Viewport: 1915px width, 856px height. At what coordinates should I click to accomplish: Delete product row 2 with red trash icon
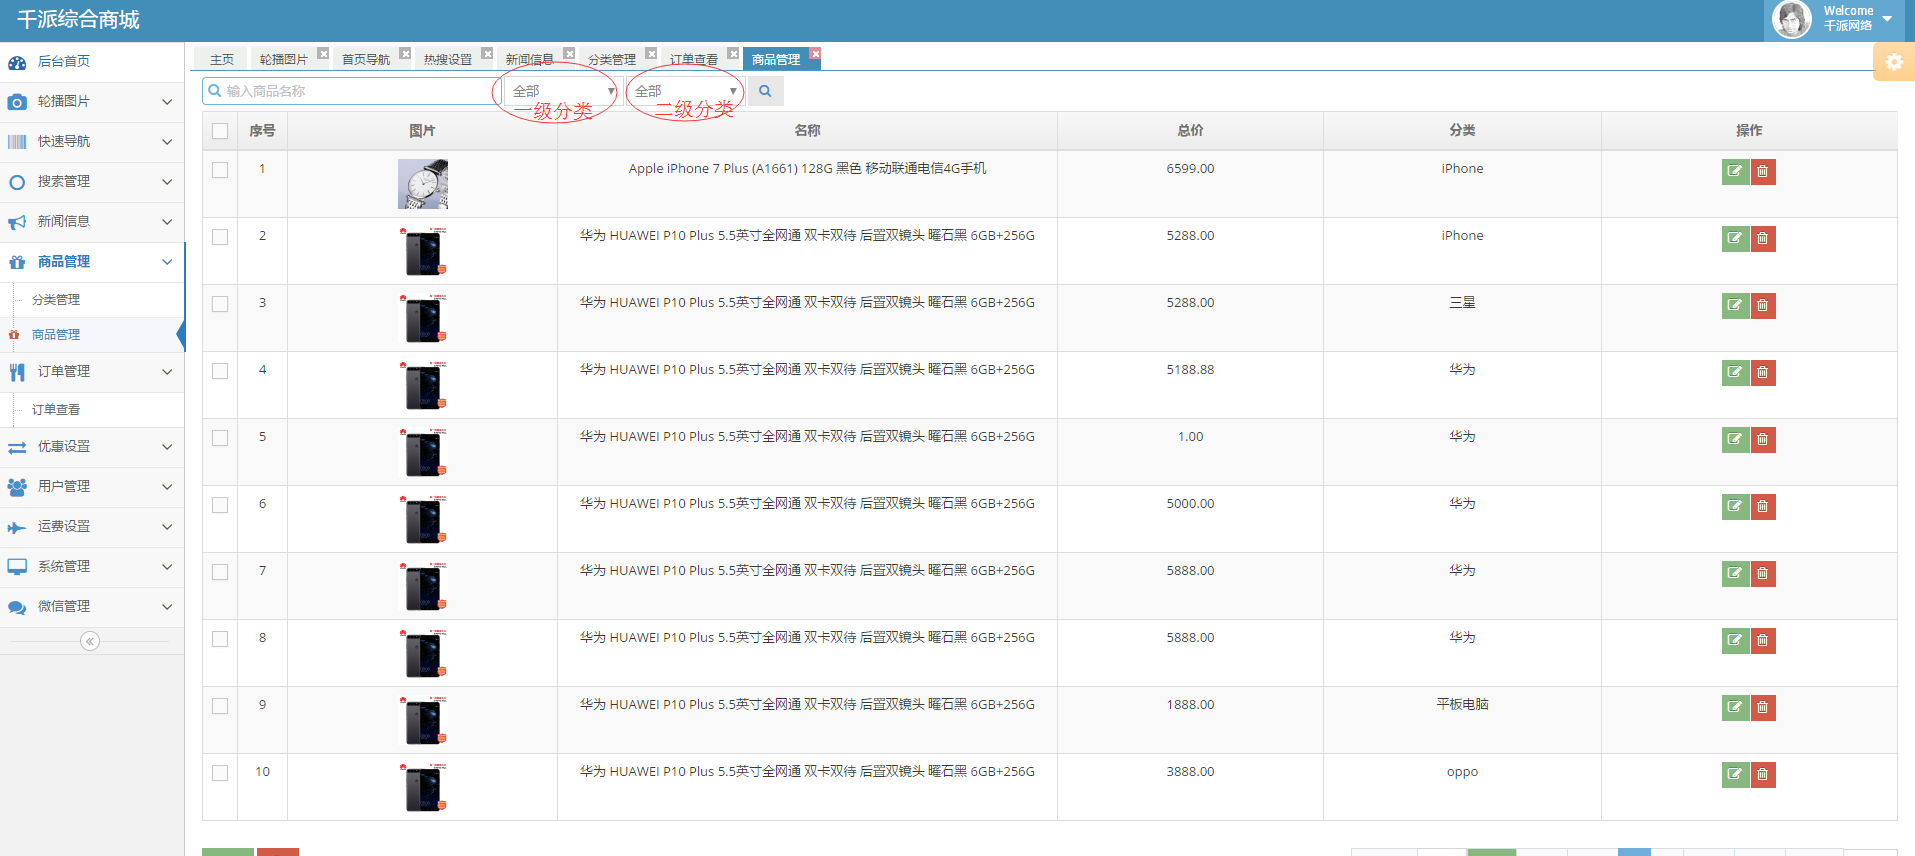tap(1763, 238)
